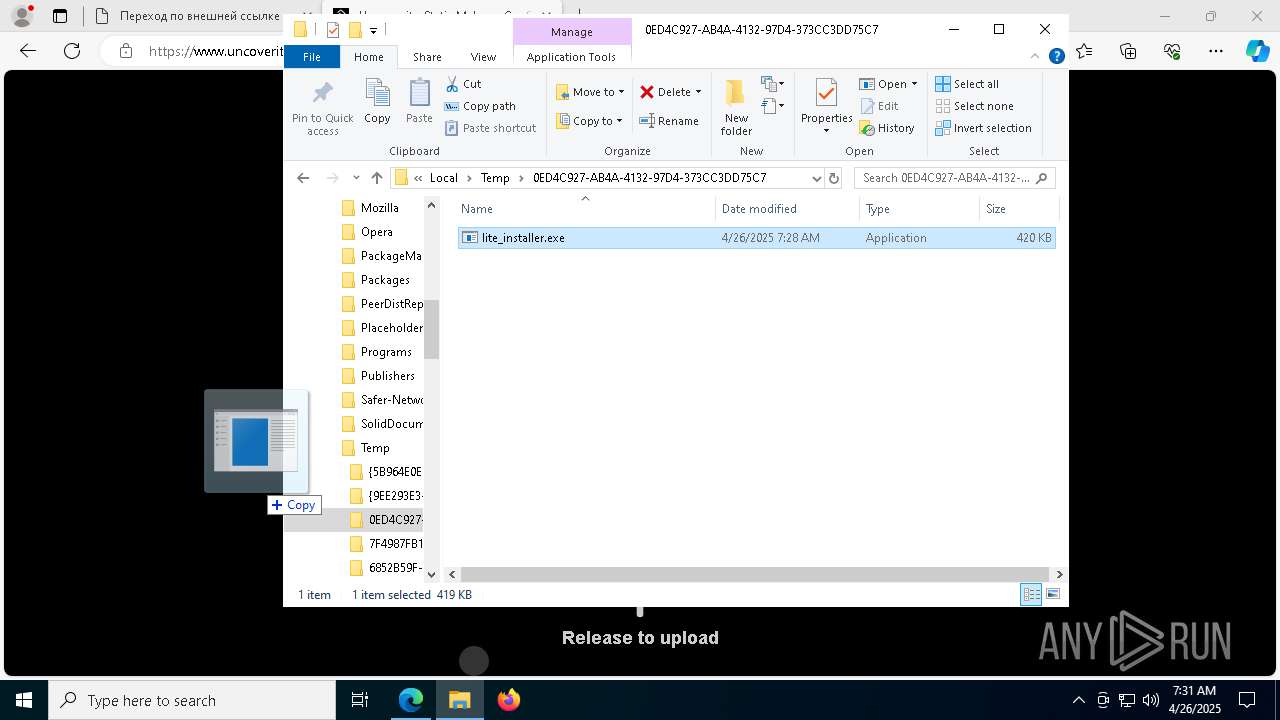The image size is (1280, 720).
Task: Click the Local breadcrumb in address bar
Action: point(444,178)
